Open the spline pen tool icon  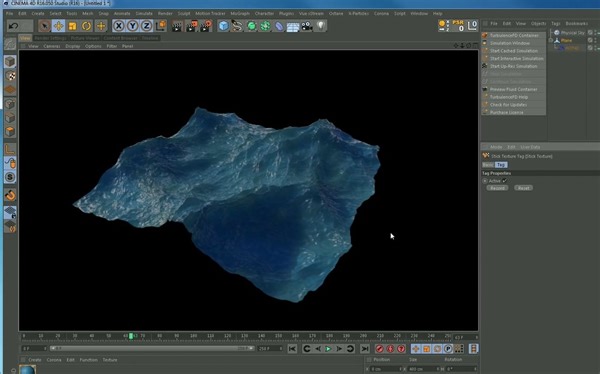coord(237,26)
